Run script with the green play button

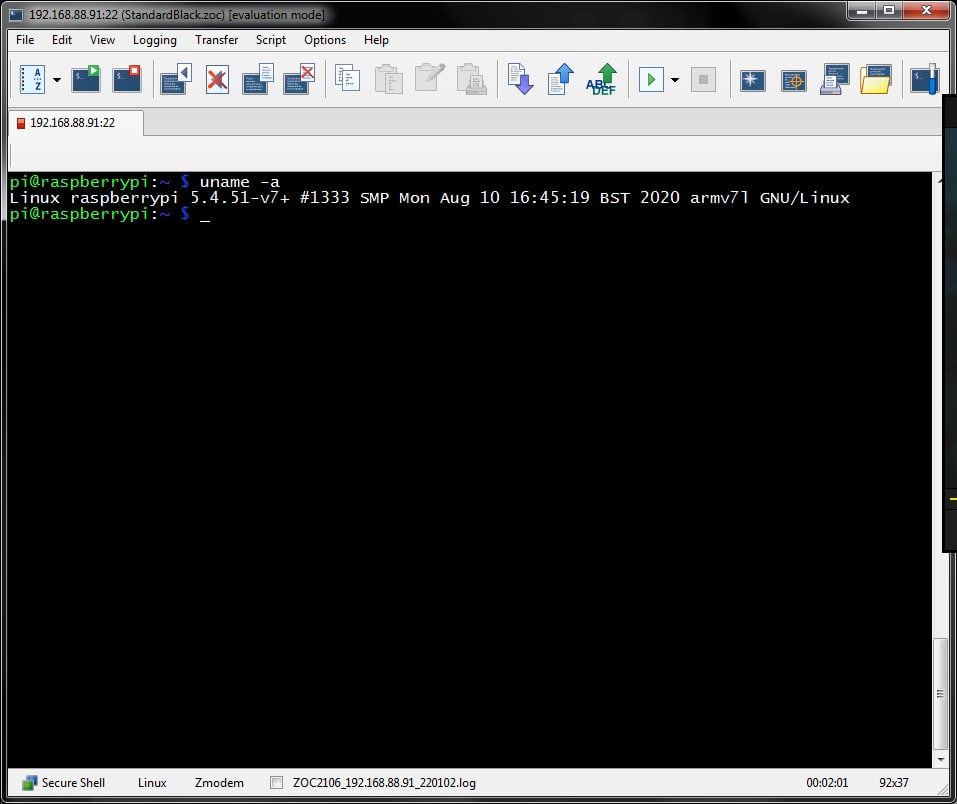(651, 80)
